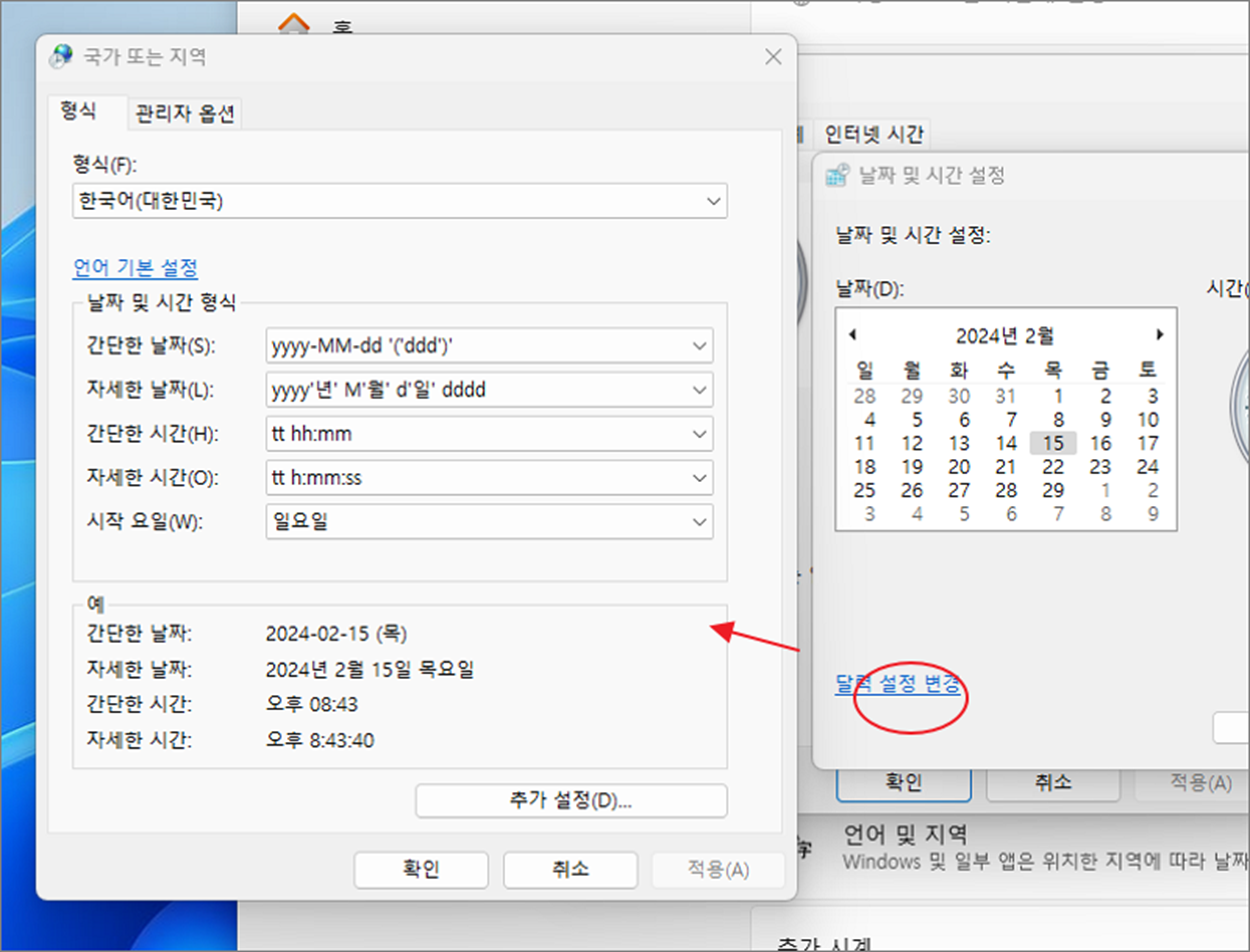
Task: Click the 오후 8:43:40 example value
Action: pyautogui.click(x=319, y=741)
